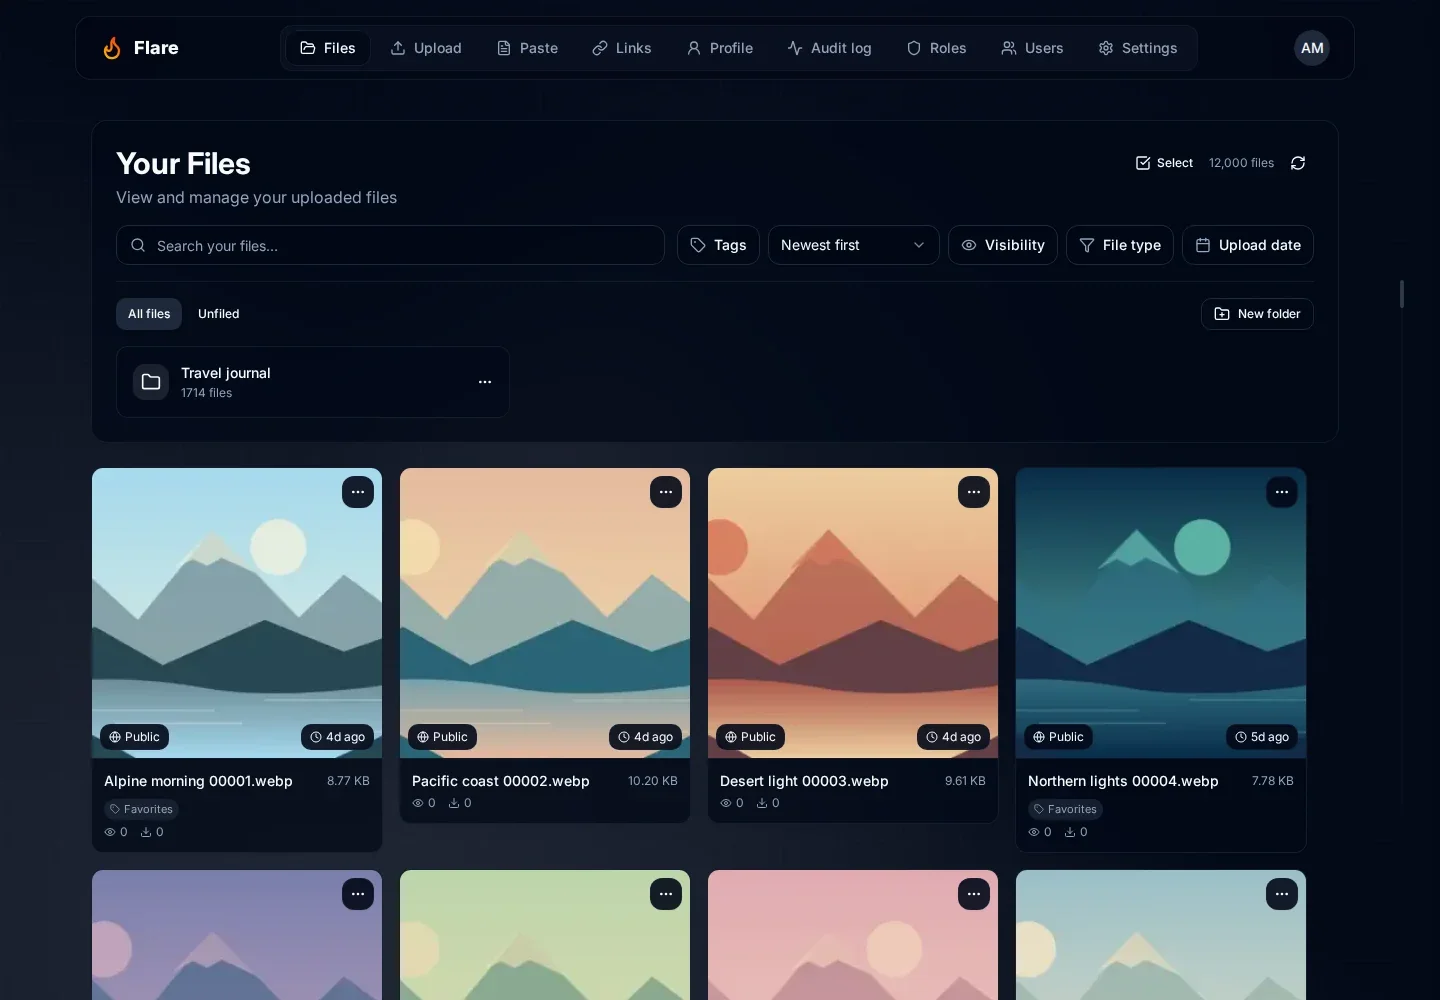The width and height of the screenshot is (1440, 1000).
Task: Open the Tags filter
Action: point(718,245)
